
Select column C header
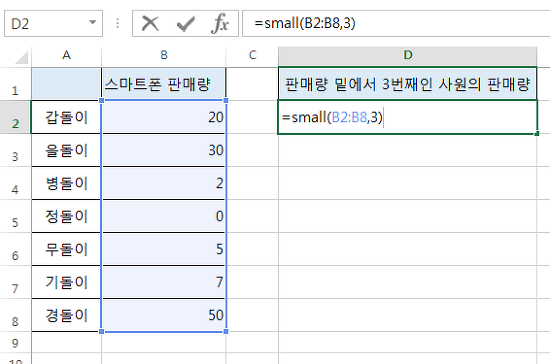pyautogui.click(x=252, y=55)
